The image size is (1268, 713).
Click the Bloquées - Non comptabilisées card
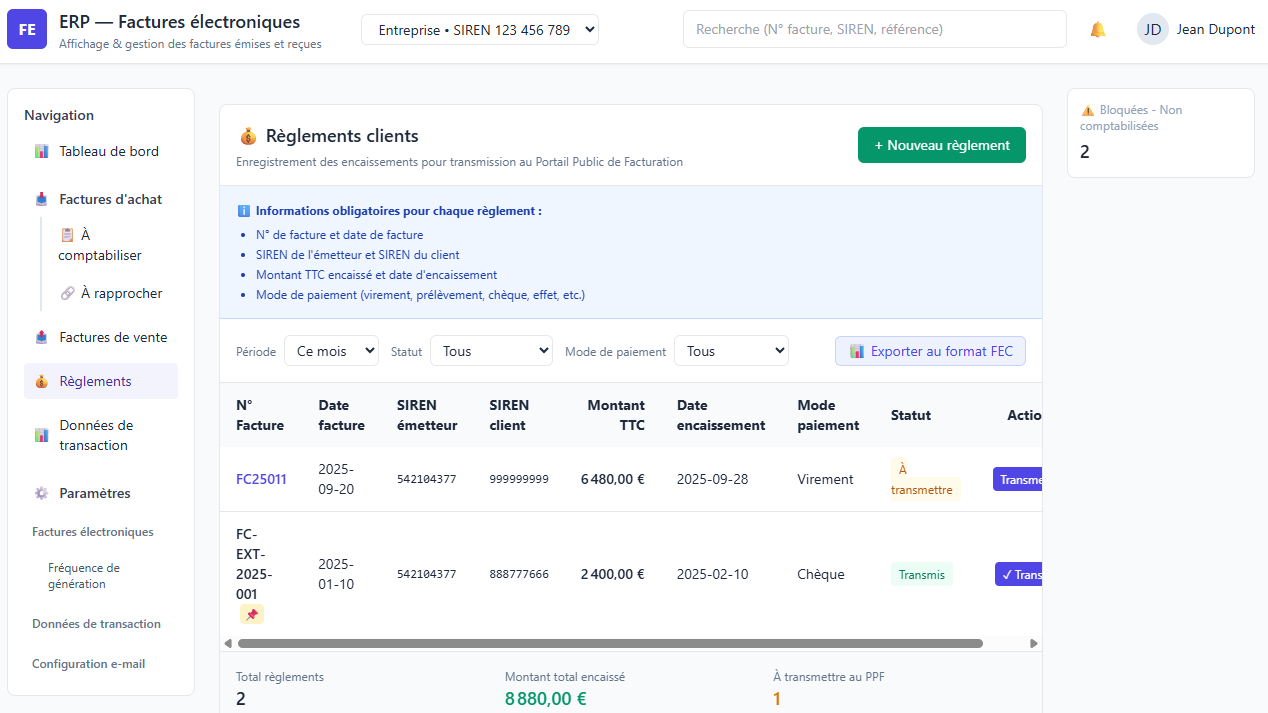(x=1160, y=133)
